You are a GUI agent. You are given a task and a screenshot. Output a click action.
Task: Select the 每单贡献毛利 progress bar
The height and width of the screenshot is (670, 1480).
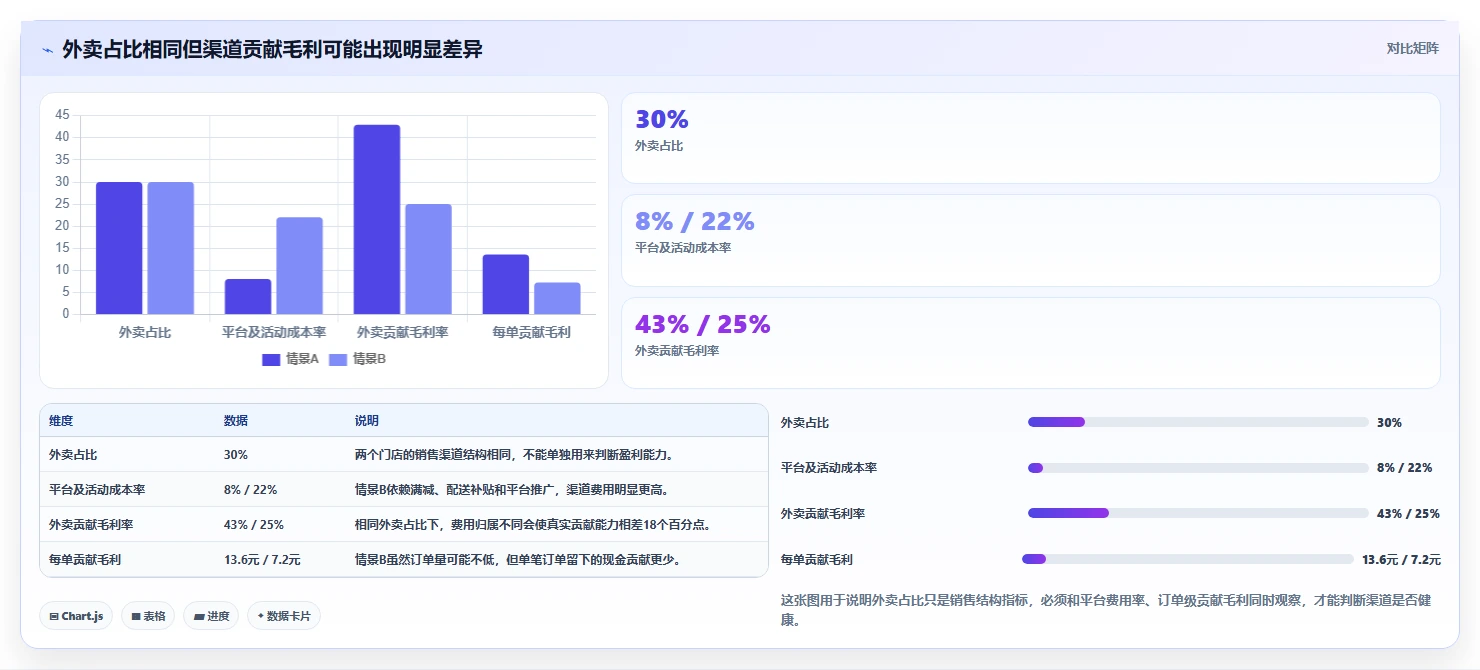point(1188,559)
